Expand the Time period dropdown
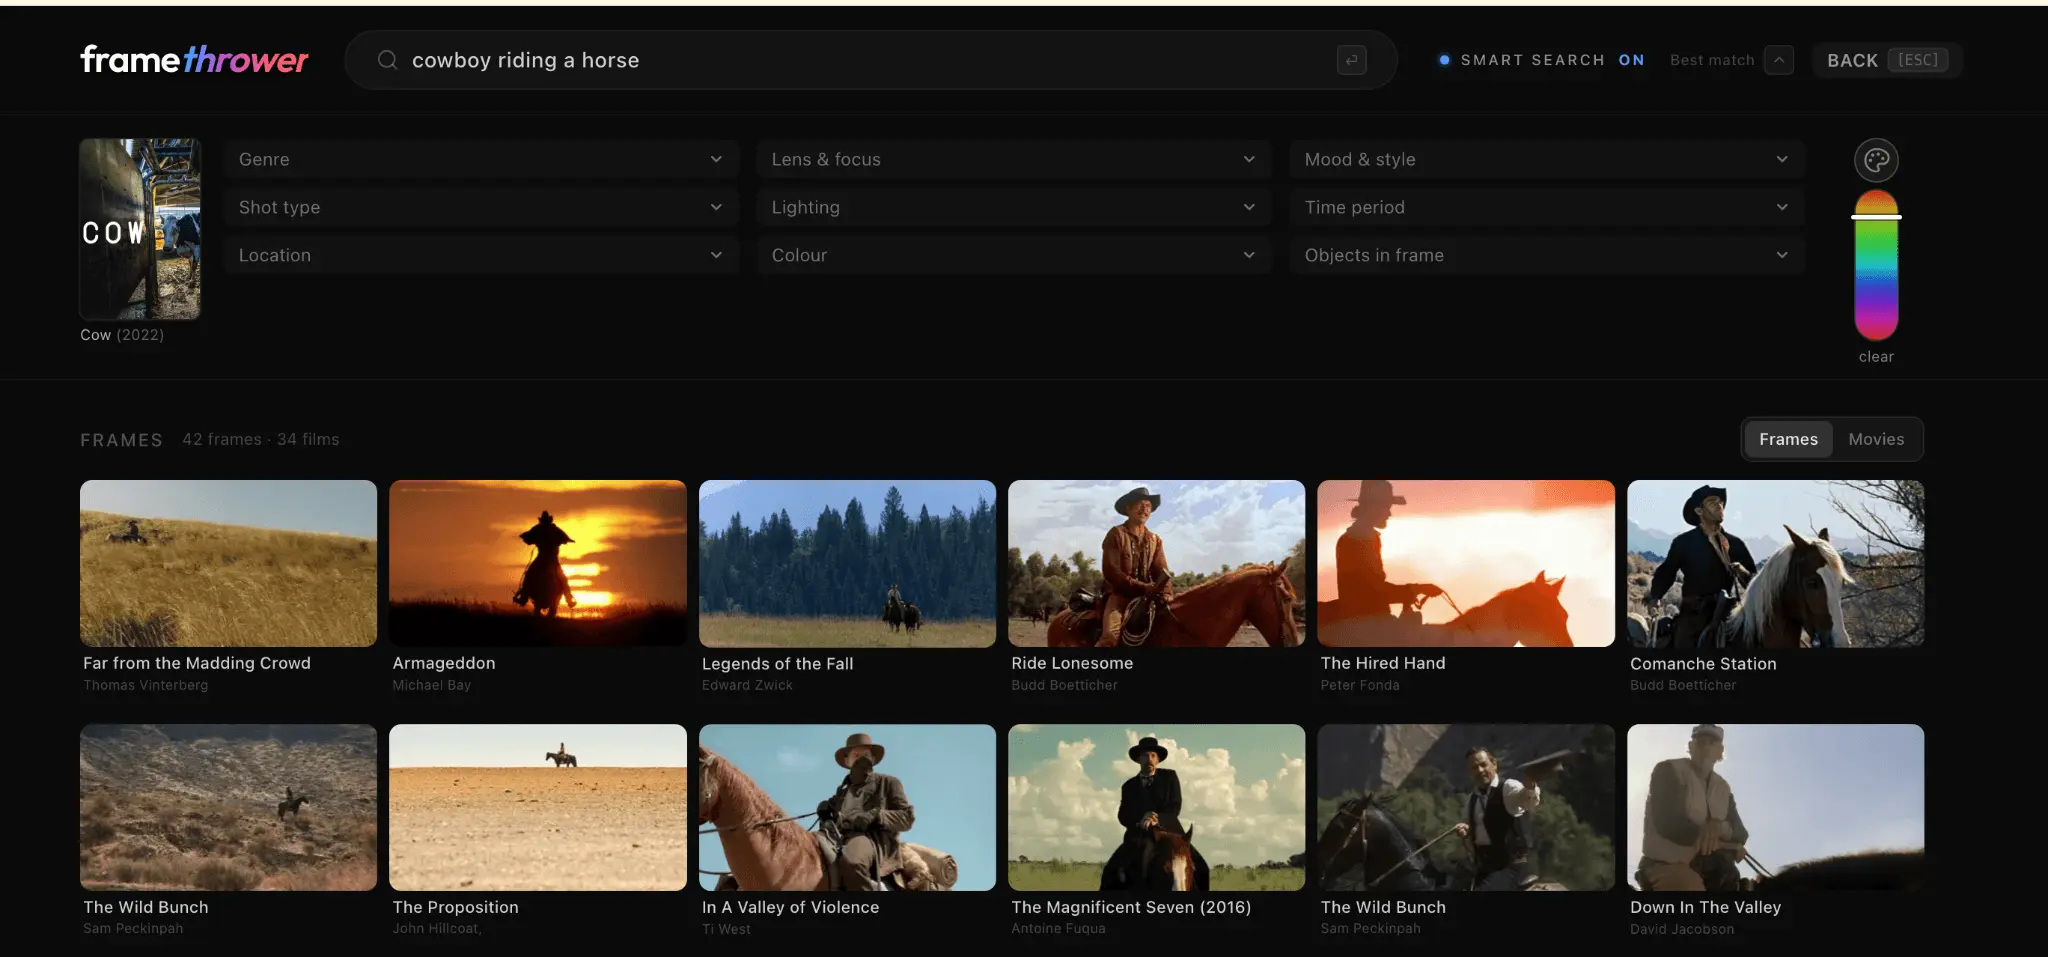The image size is (2048, 957). 1547,208
